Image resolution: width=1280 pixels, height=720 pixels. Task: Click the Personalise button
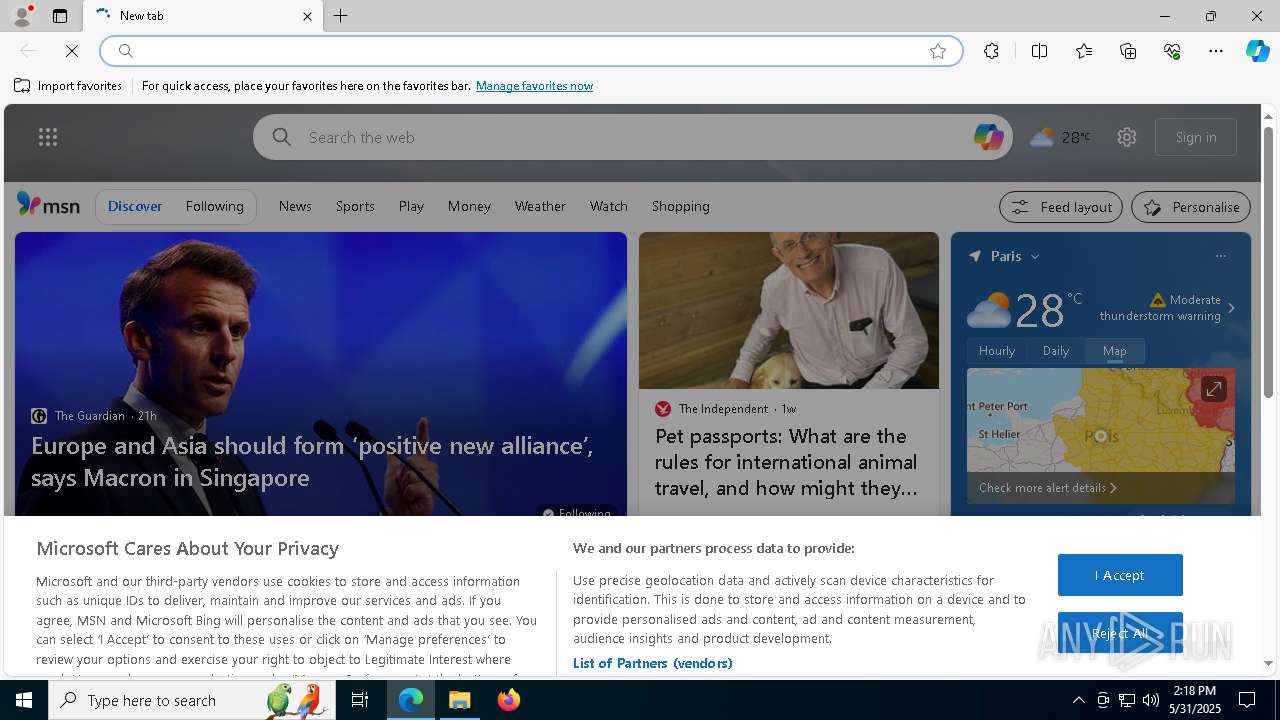pyautogui.click(x=1191, y=207)
